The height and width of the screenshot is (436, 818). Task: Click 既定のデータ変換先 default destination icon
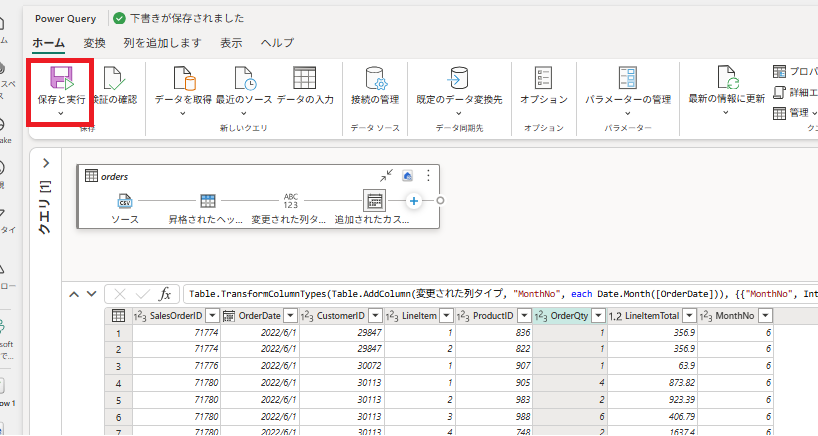click(459, 78)
